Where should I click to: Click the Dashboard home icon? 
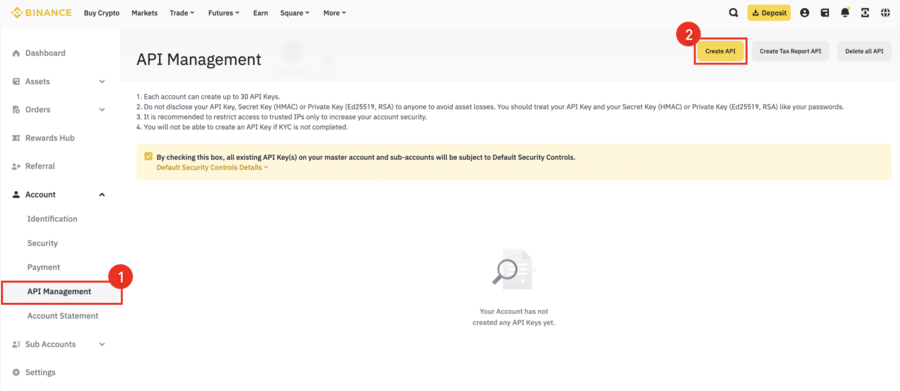coord(16,53)
